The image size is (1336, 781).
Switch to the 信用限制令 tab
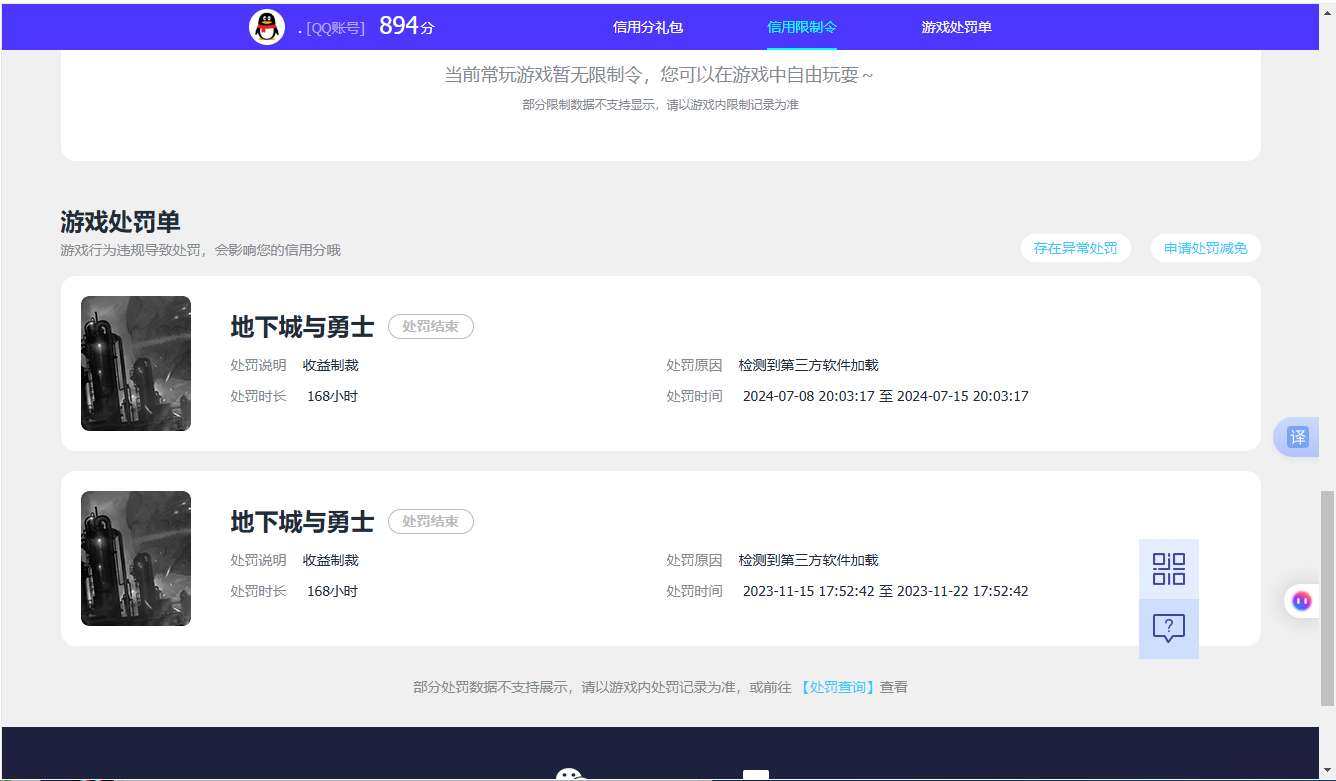coord(802,27)
